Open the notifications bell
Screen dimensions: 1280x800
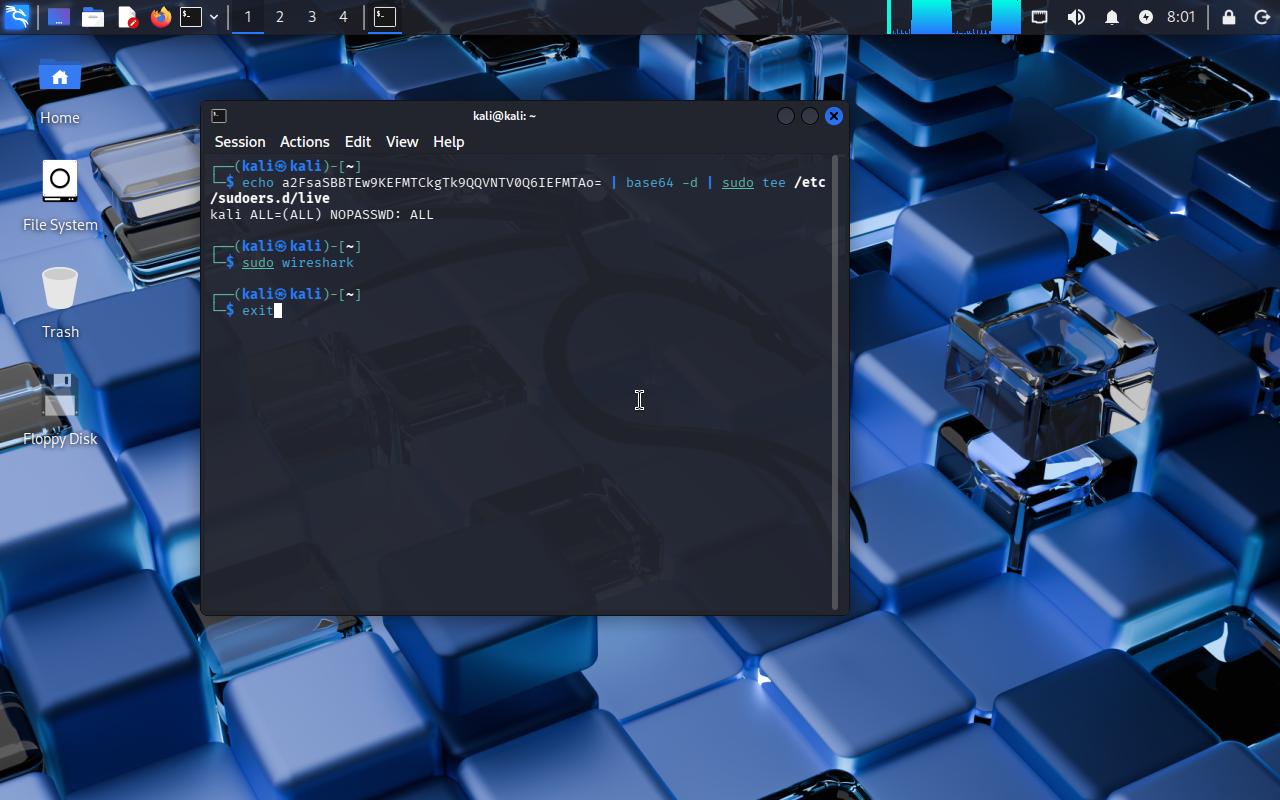coord(1111,17)
